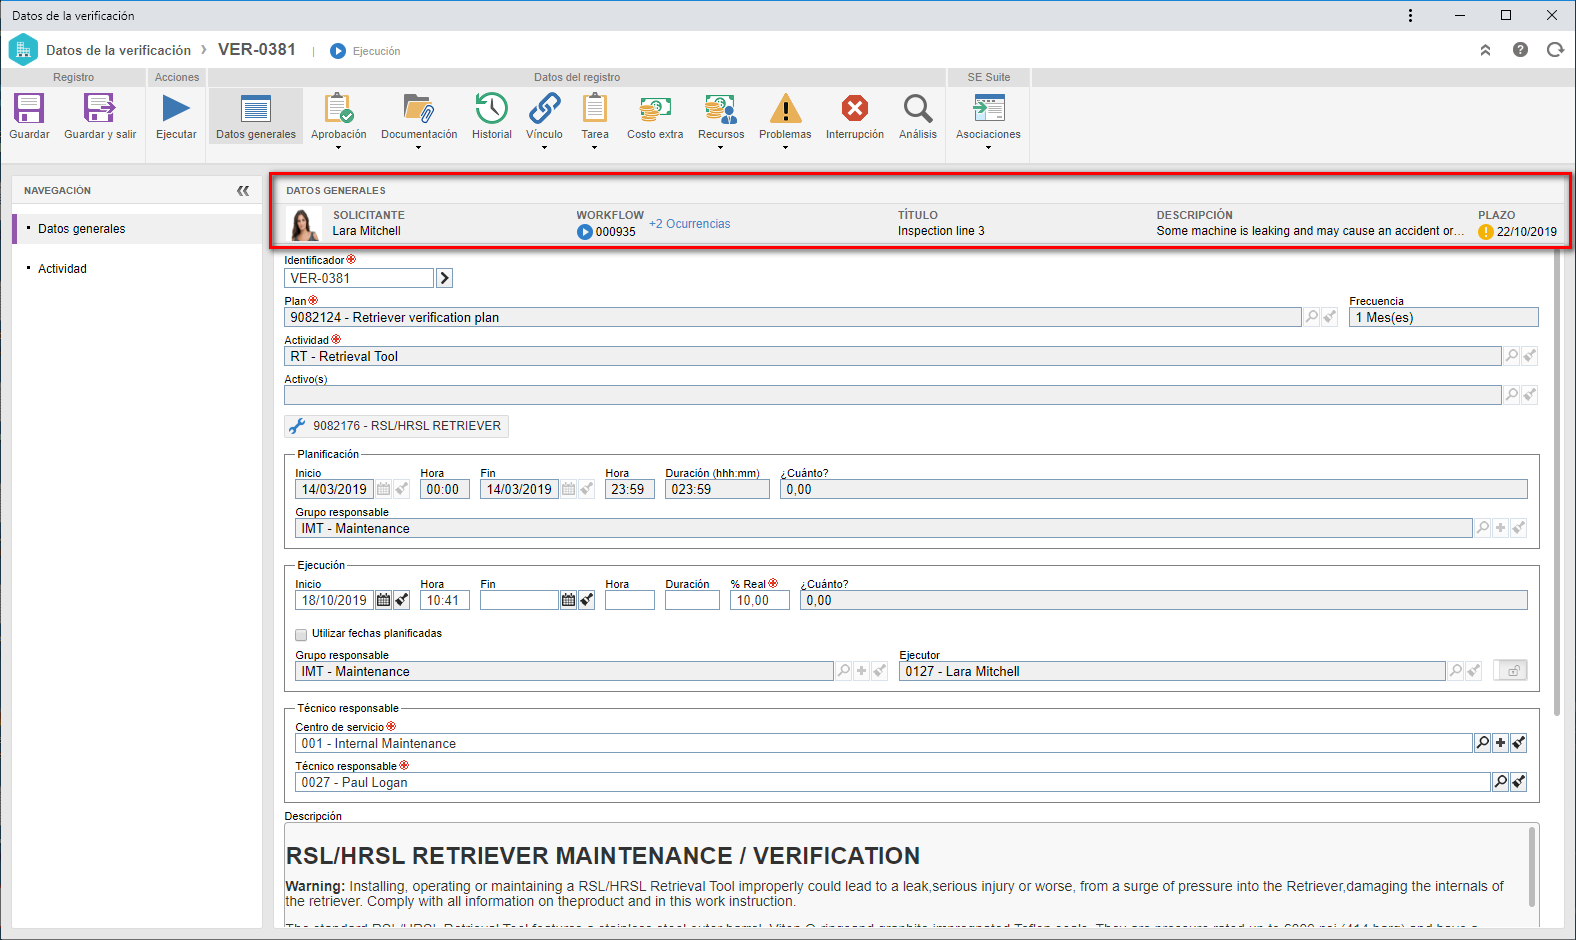Click the Lara Mitchell requester photo
The image size is (1576, 940).
[304, 224]
